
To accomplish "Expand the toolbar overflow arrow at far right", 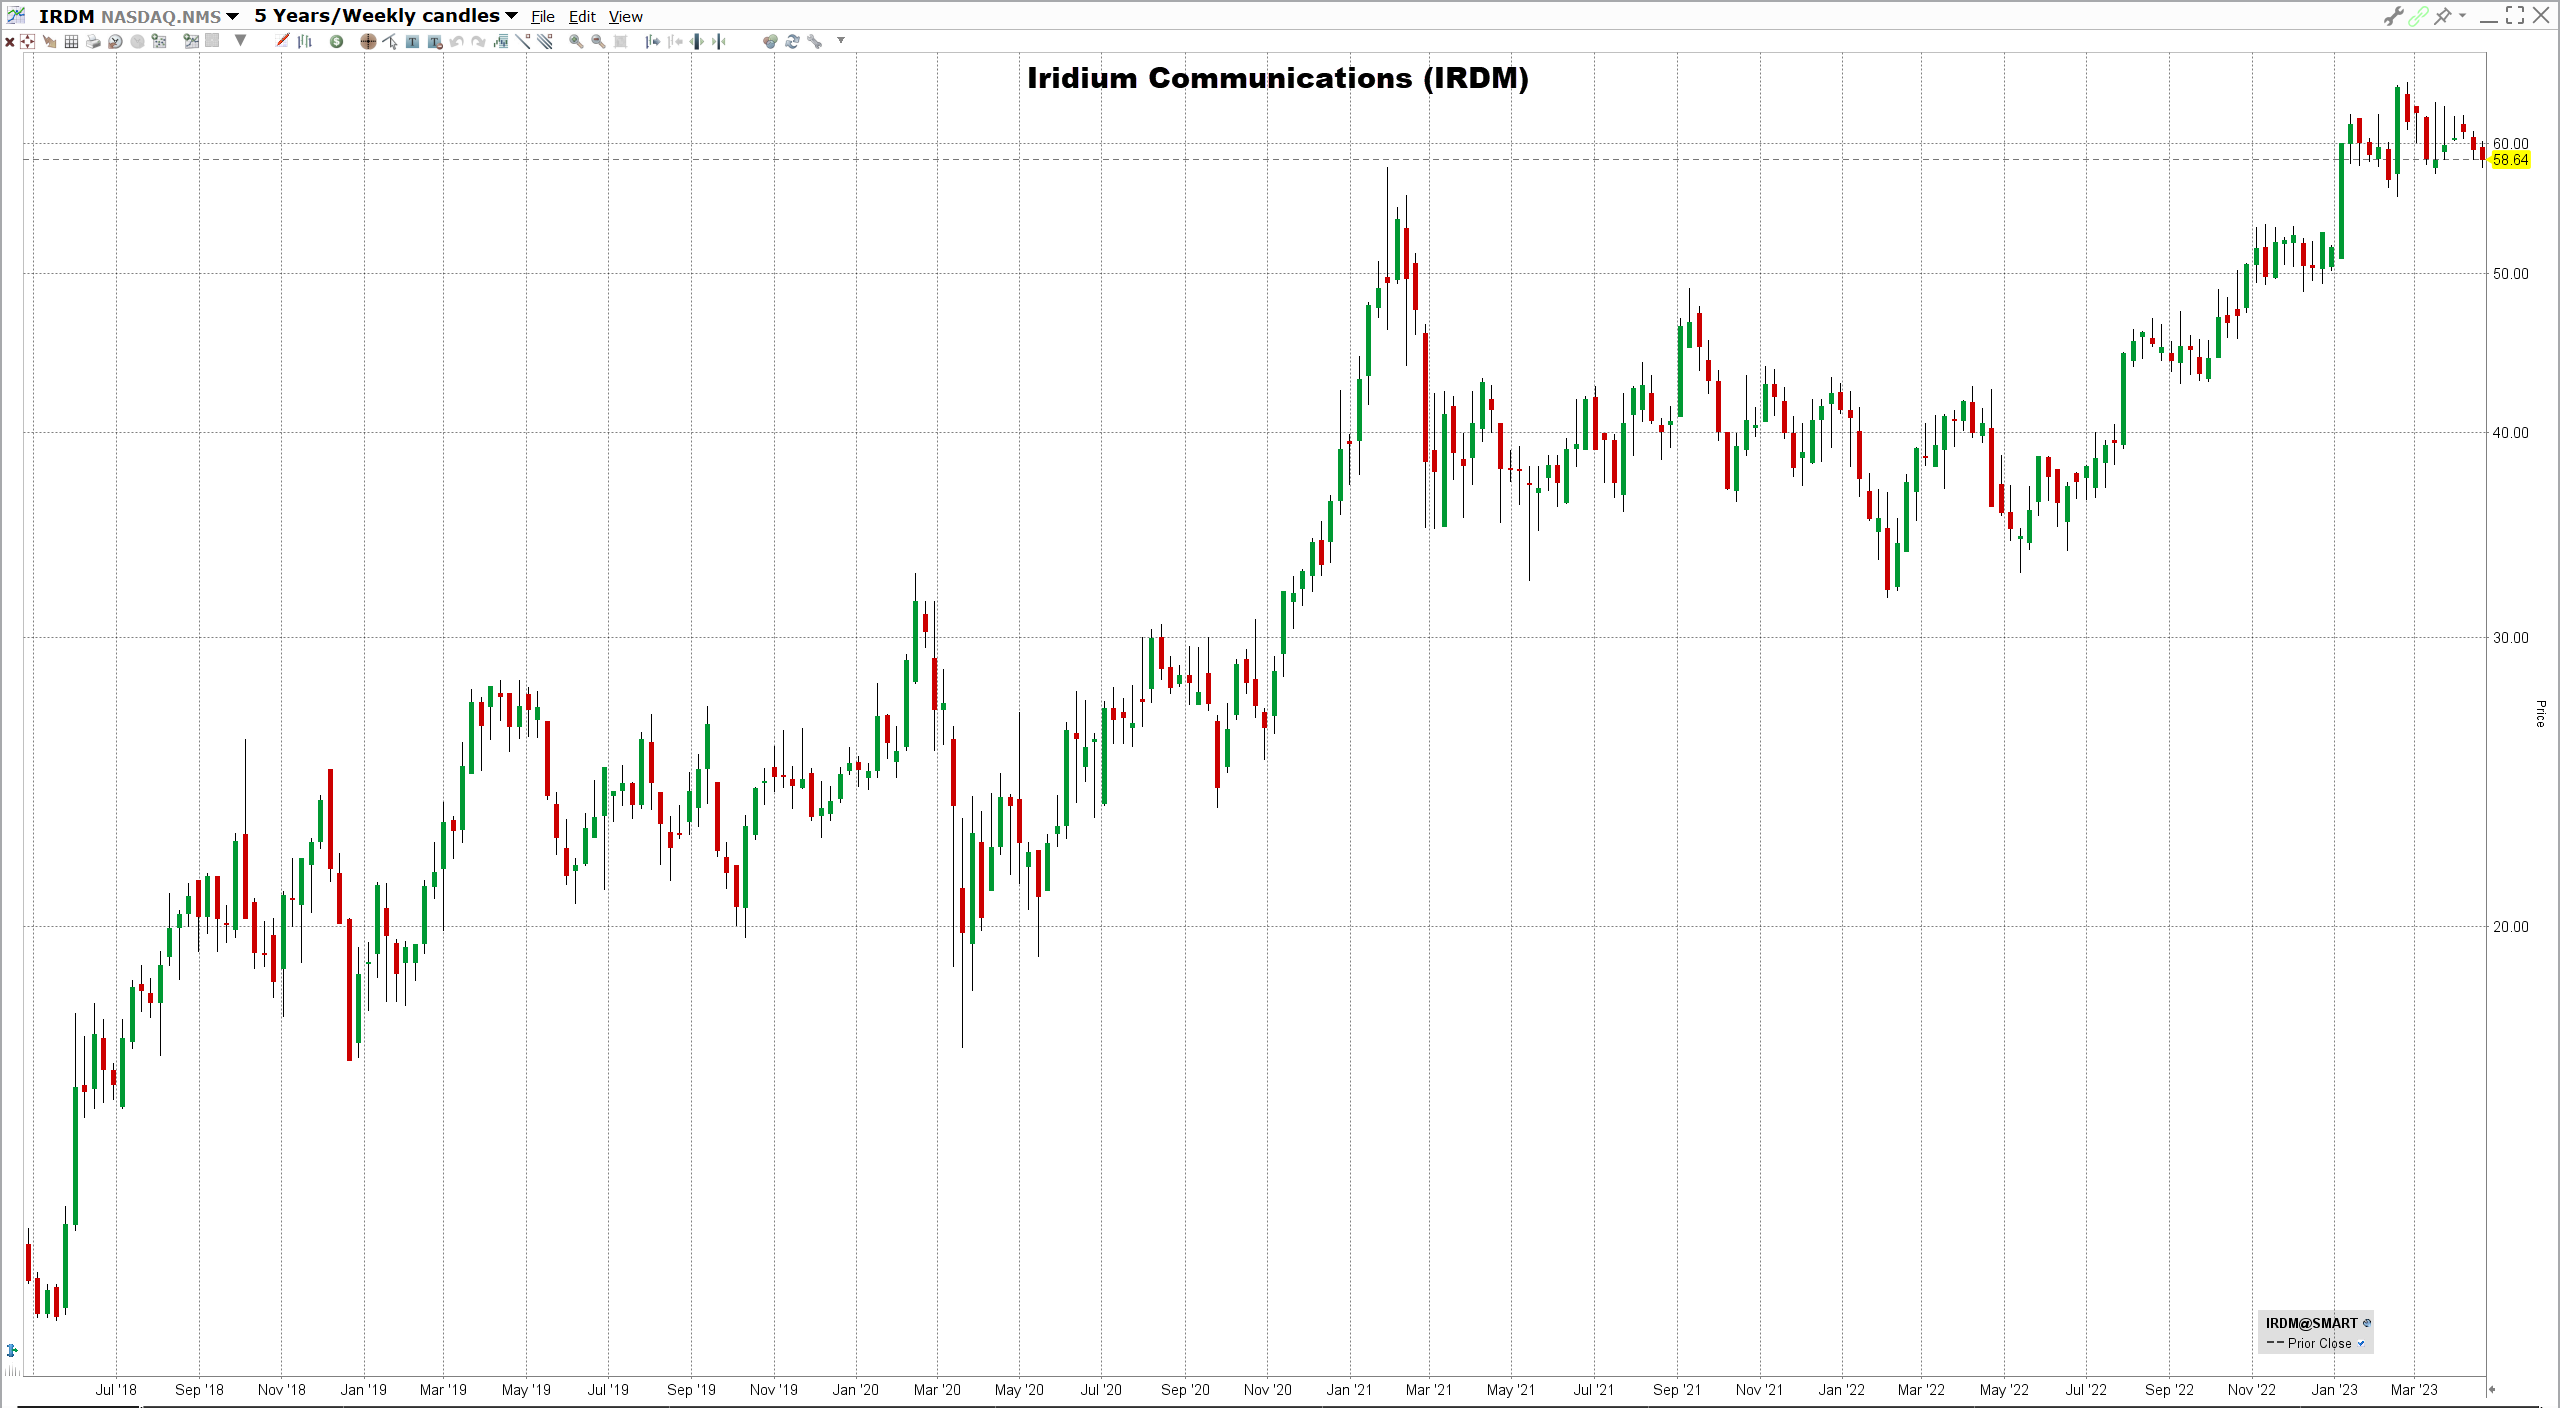I will [x=841, y=40].
